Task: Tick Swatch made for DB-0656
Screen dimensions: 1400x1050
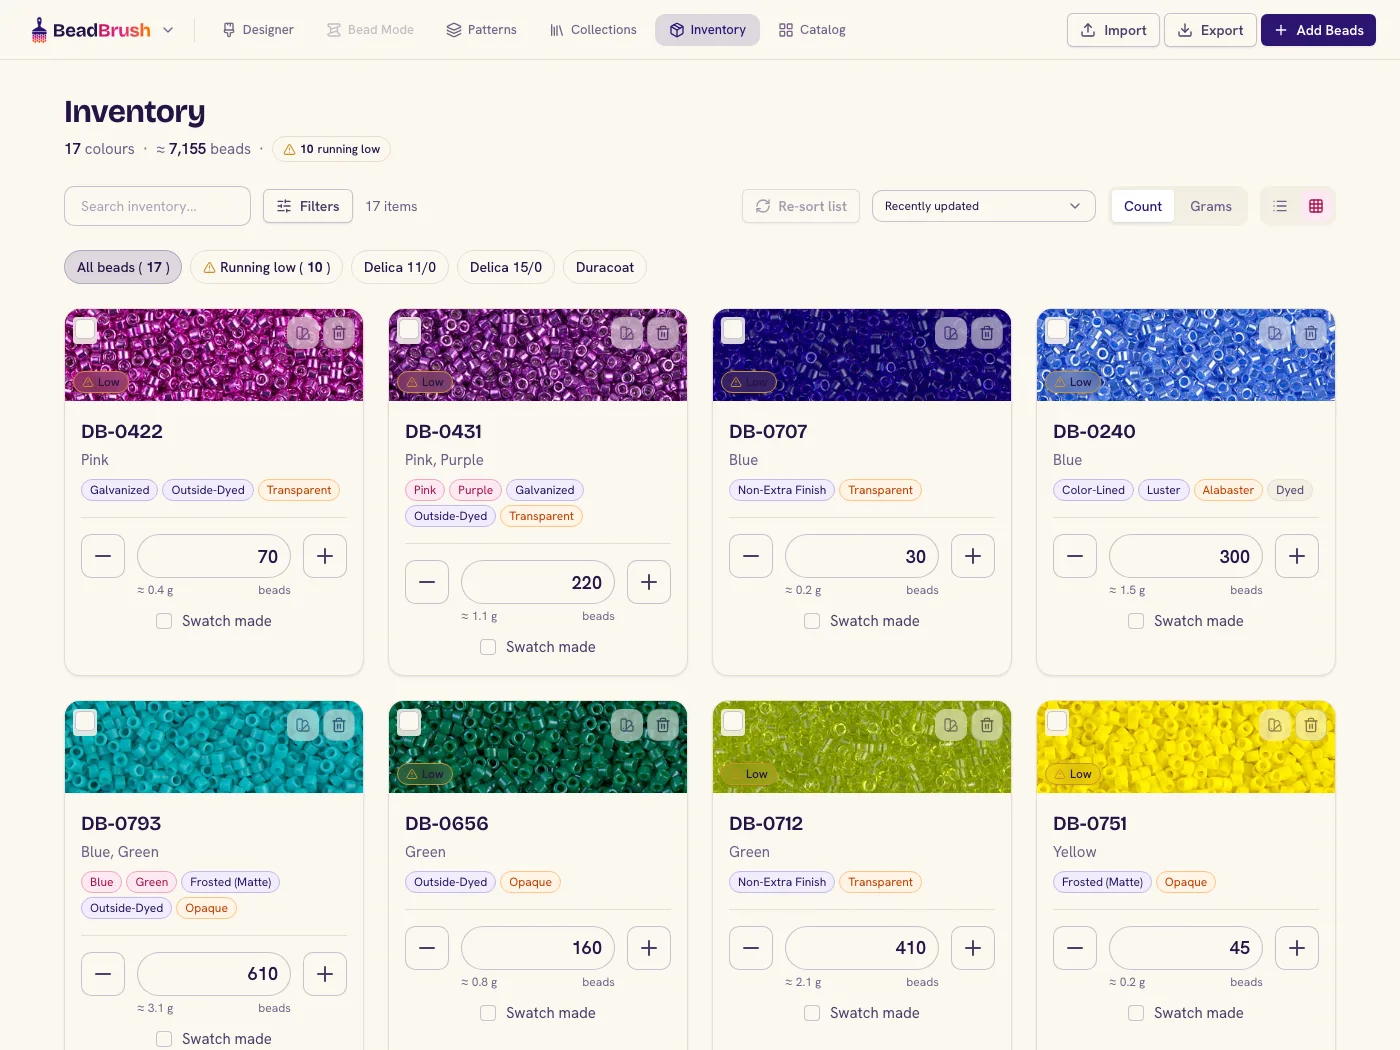Action: 488,1013
